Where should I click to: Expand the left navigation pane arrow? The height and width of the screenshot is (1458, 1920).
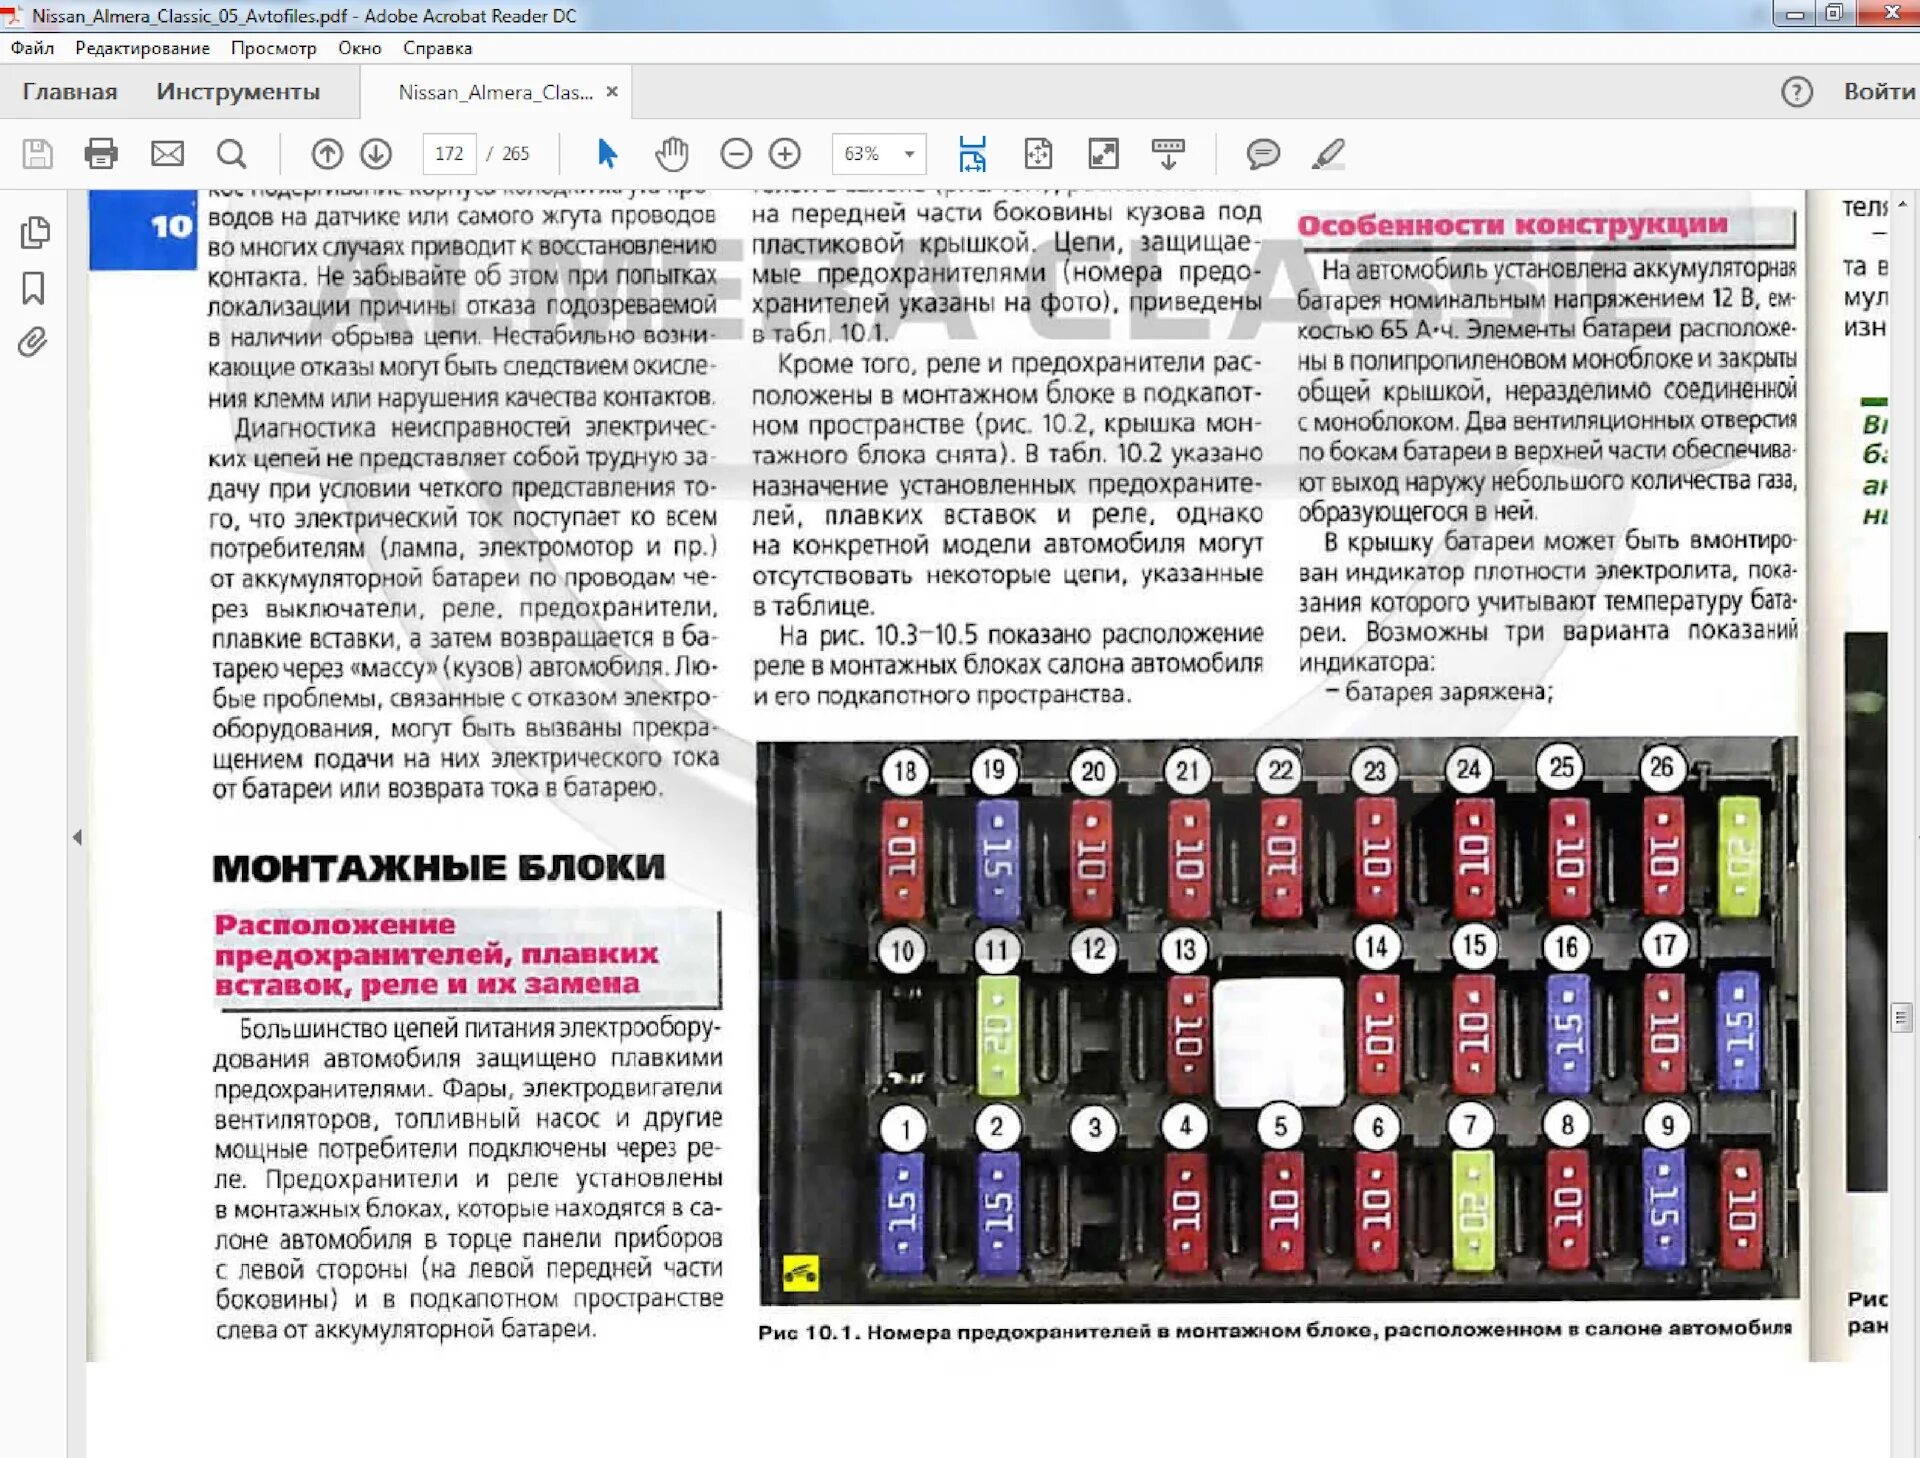(x=77, y=838)
